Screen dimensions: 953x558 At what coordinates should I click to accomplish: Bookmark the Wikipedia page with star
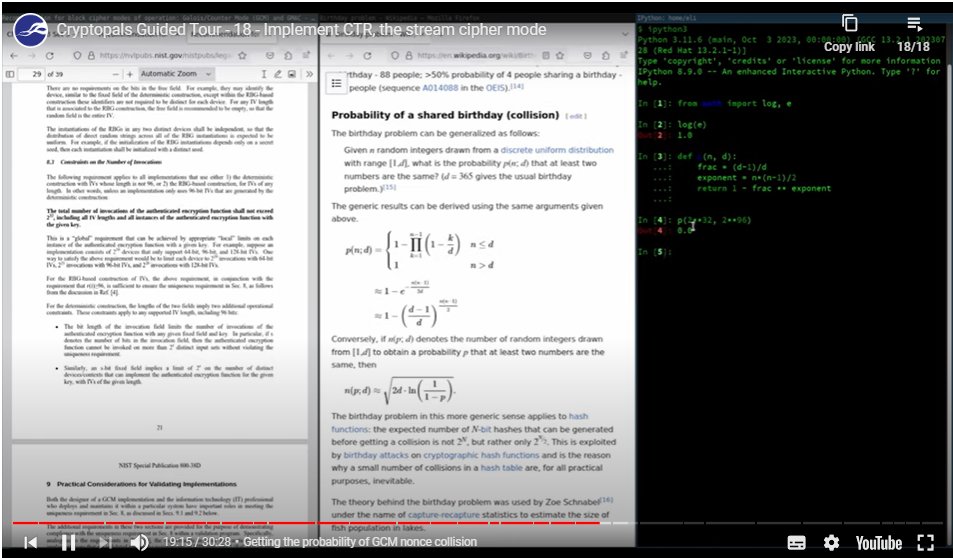click(560, 55)
